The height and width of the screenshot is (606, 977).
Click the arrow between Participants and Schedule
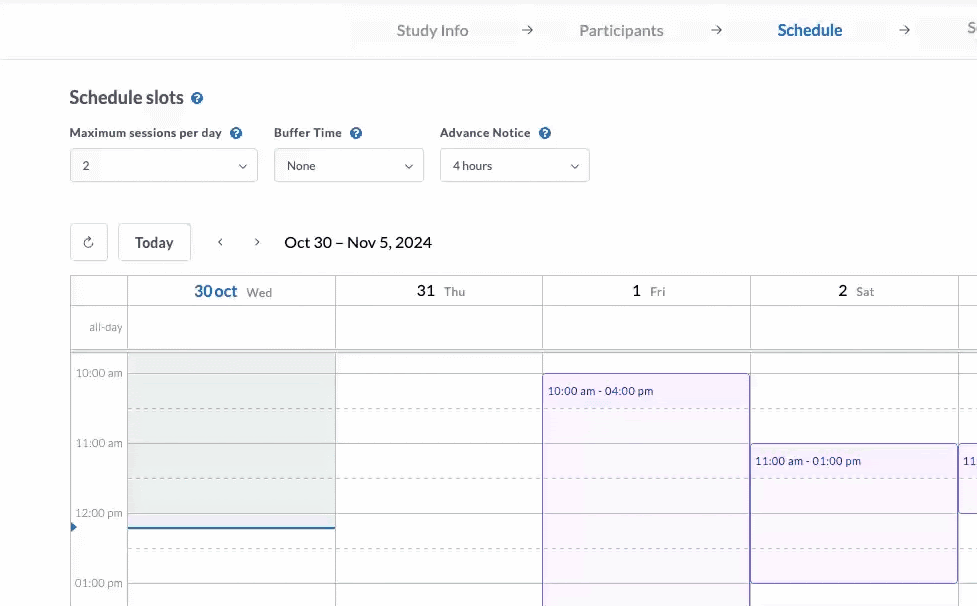716,30
